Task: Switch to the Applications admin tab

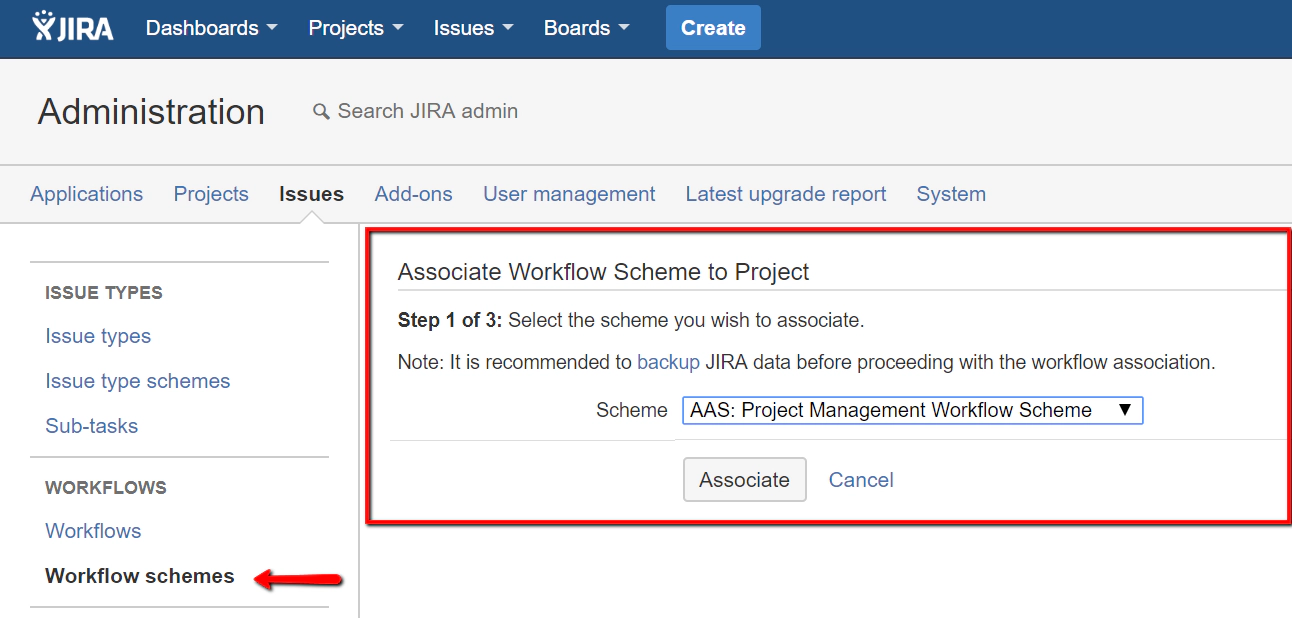Action: (x=86, y=194)
